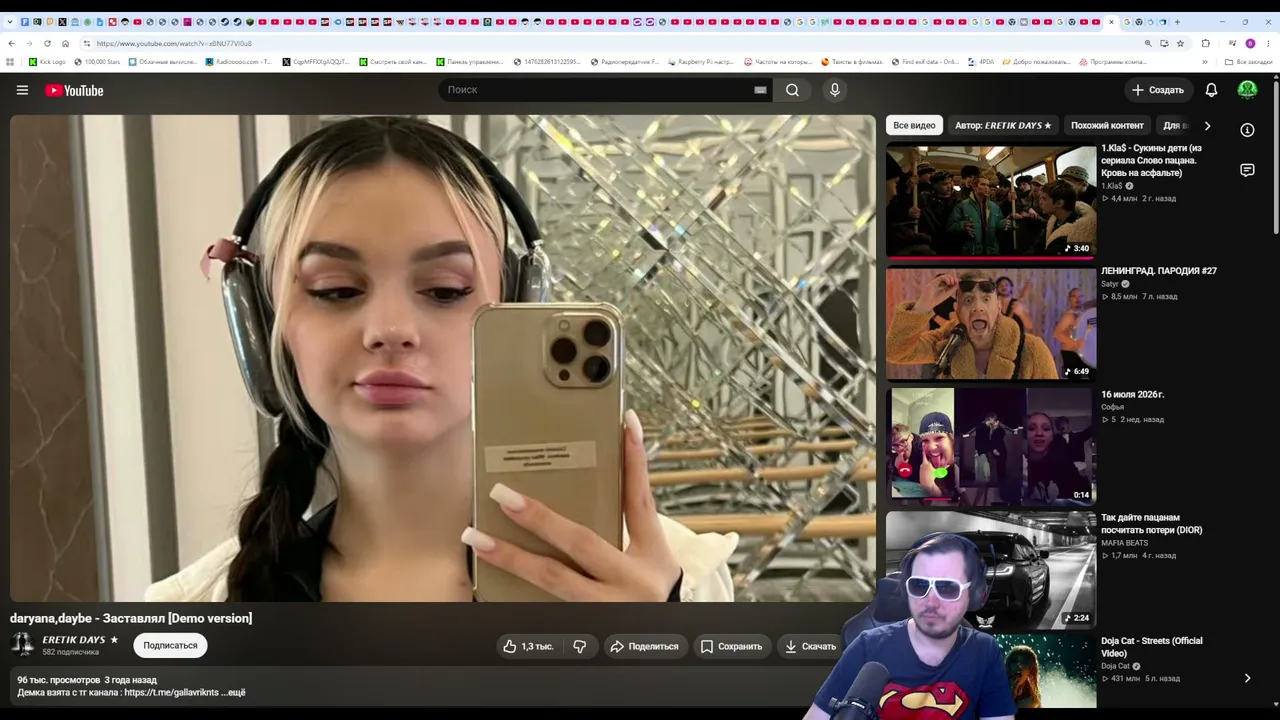Image resolution: width=1280 pixels, height=720 pixels.
Task: Dislike the video with thumbs down
Action: click(580, 646)
